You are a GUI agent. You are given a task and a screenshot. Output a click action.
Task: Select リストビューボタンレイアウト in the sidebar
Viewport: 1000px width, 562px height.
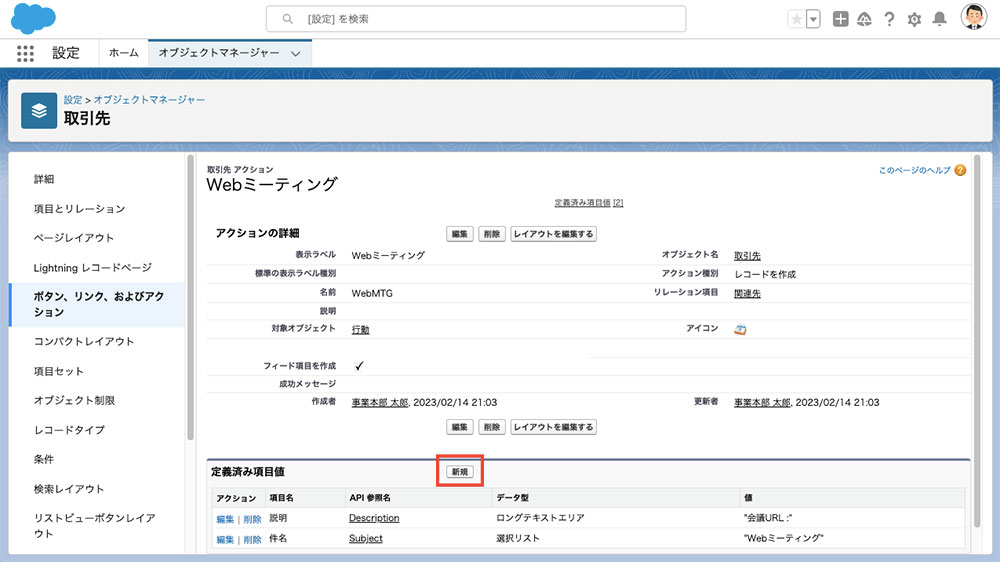[x=95, y=526]
